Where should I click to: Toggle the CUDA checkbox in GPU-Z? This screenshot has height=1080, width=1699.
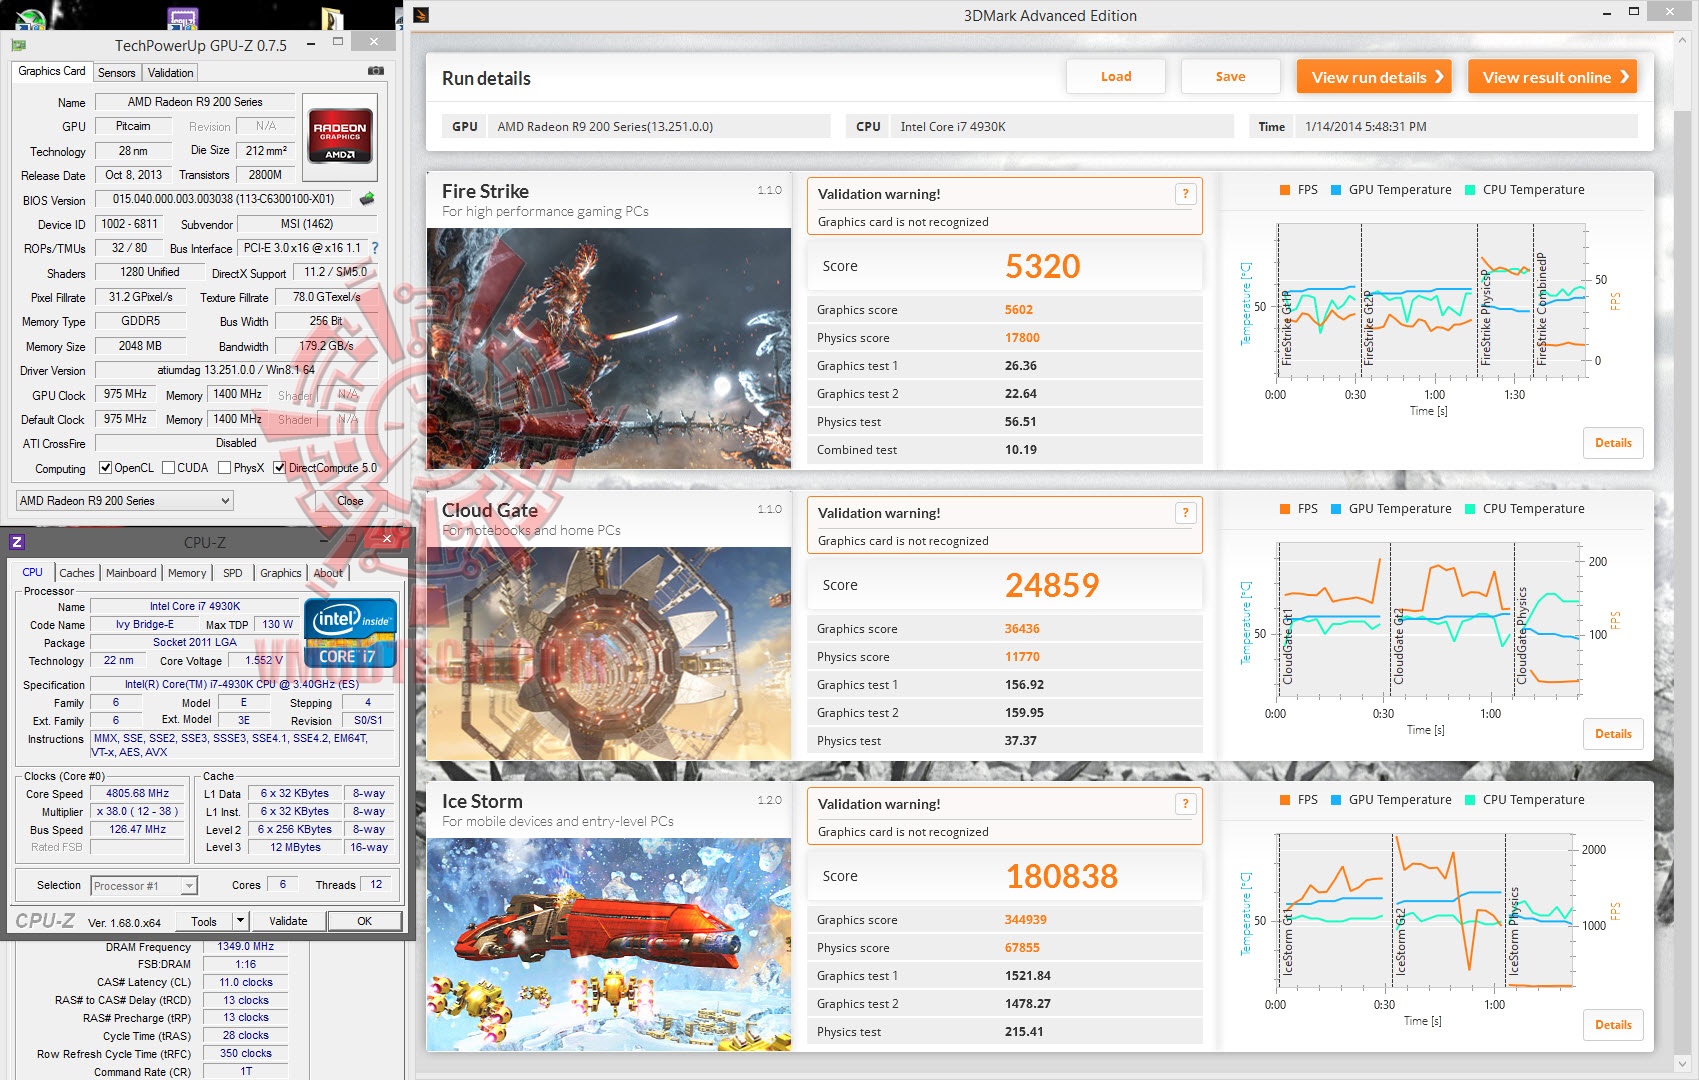click(169, 468)
